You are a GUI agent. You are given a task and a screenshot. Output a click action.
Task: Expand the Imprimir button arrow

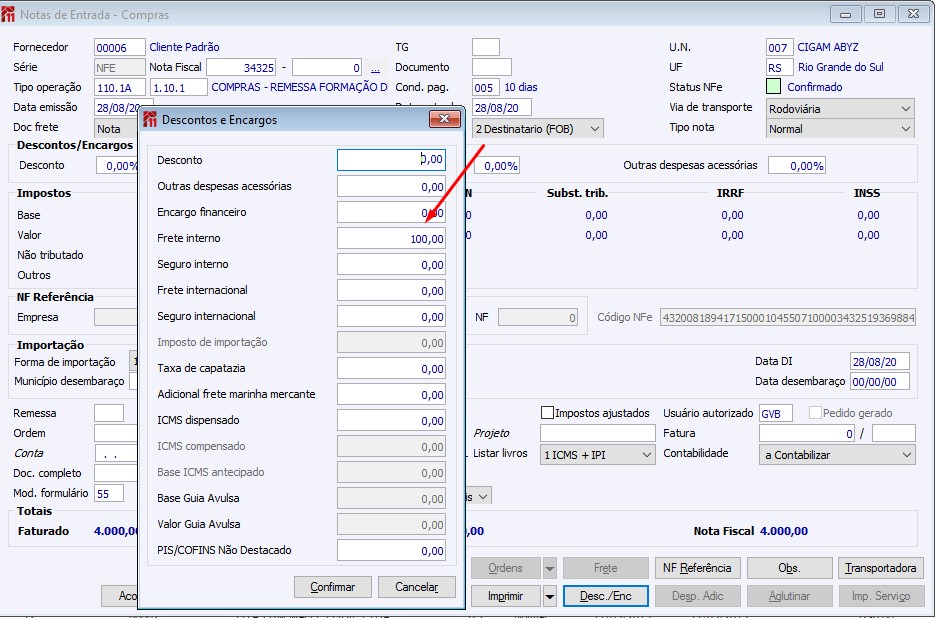(549, 596)
